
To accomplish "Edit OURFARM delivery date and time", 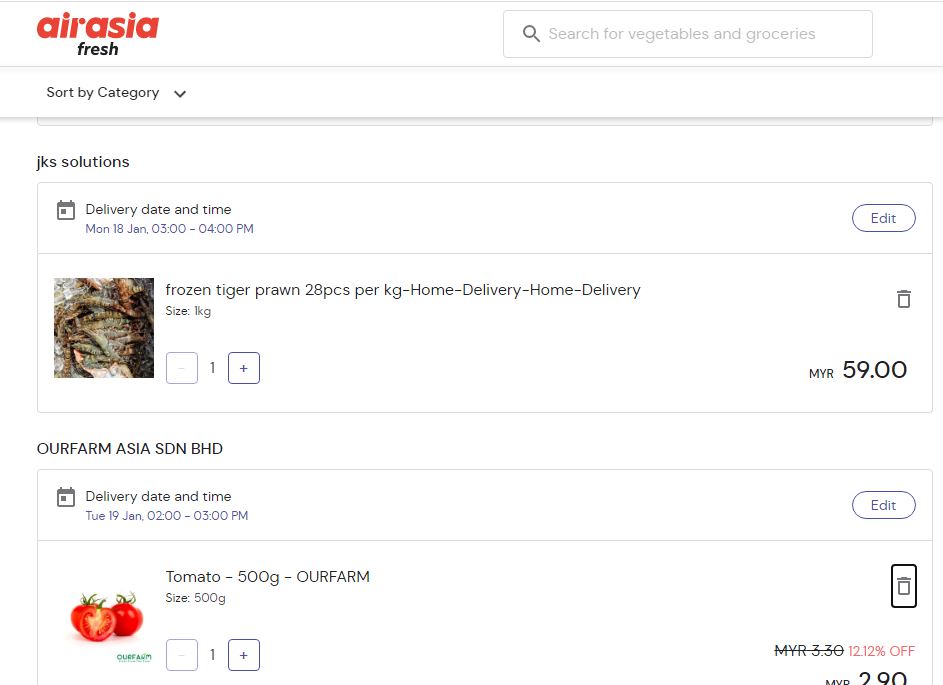I will [x=883, y=505].
